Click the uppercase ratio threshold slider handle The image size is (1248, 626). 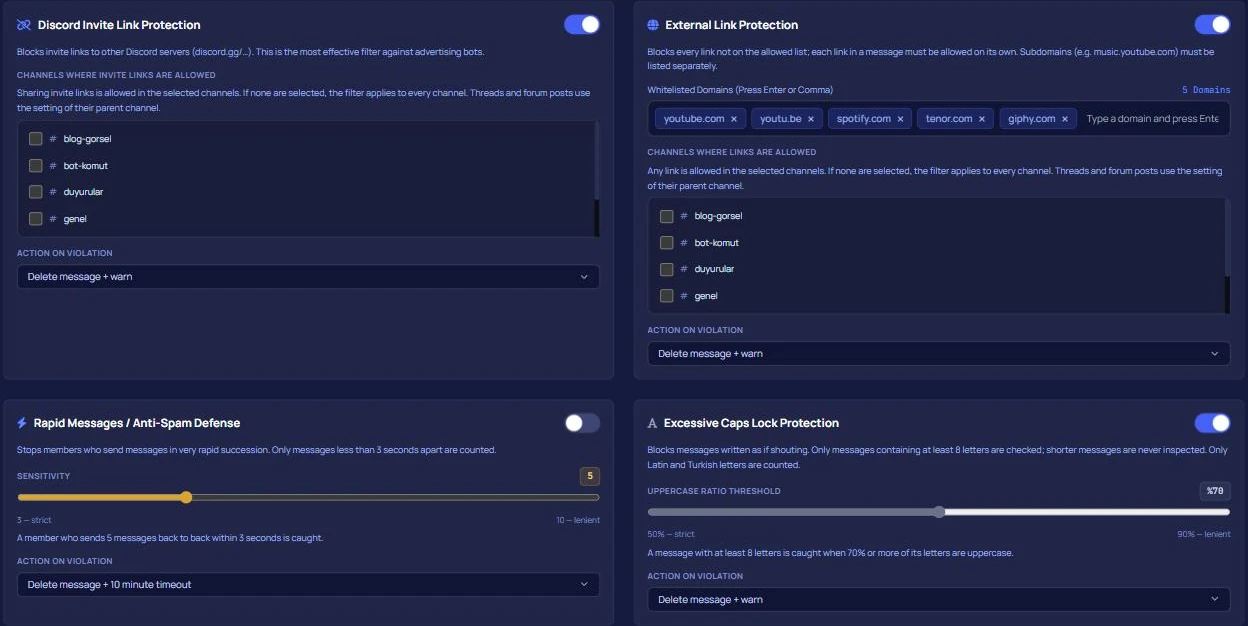click(x=939, y=512)
